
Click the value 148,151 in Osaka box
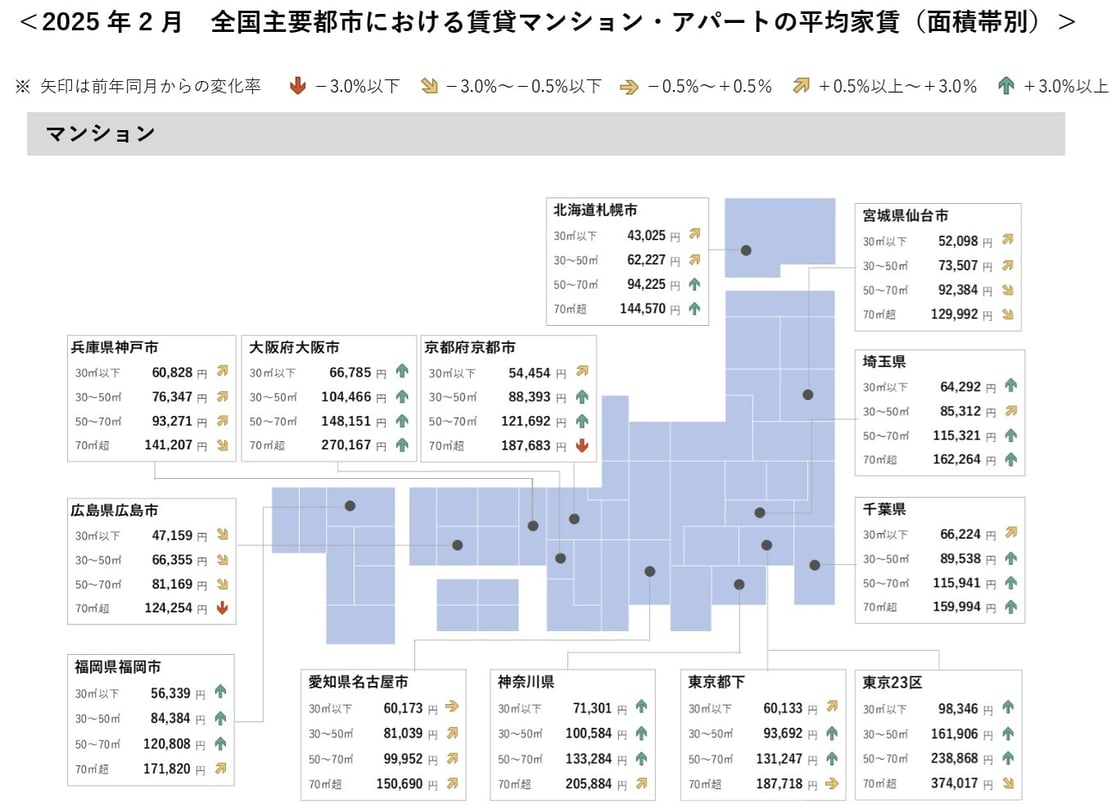[x=346, y=421]
